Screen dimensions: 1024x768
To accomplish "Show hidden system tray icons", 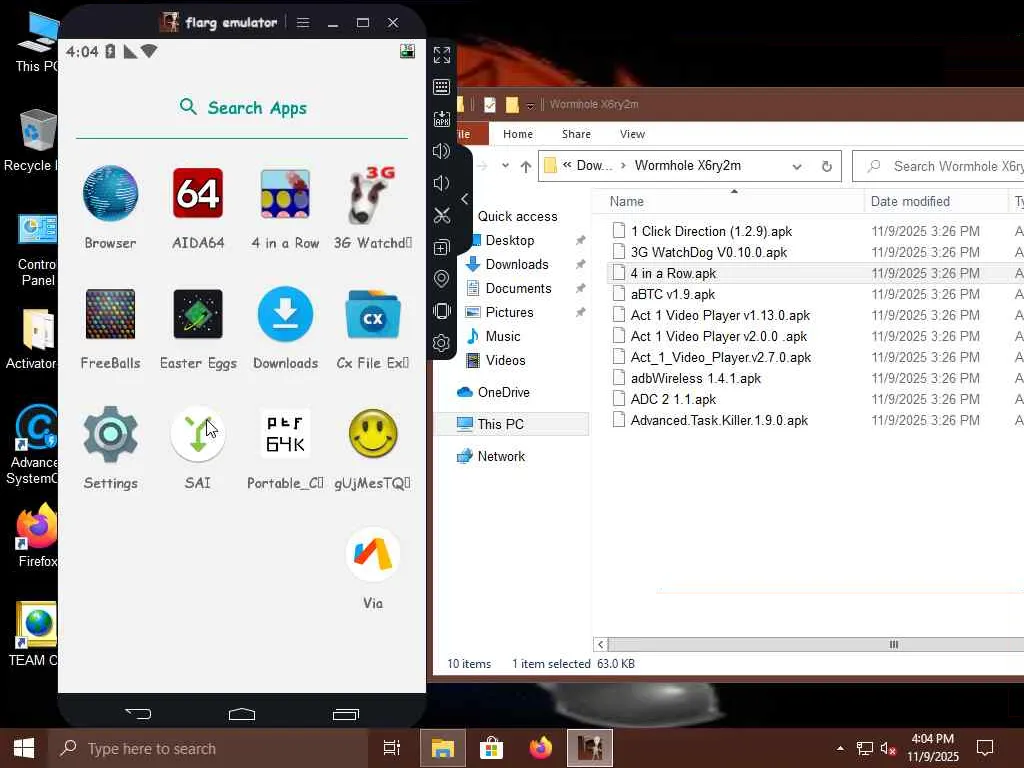I will pos(840,748).
